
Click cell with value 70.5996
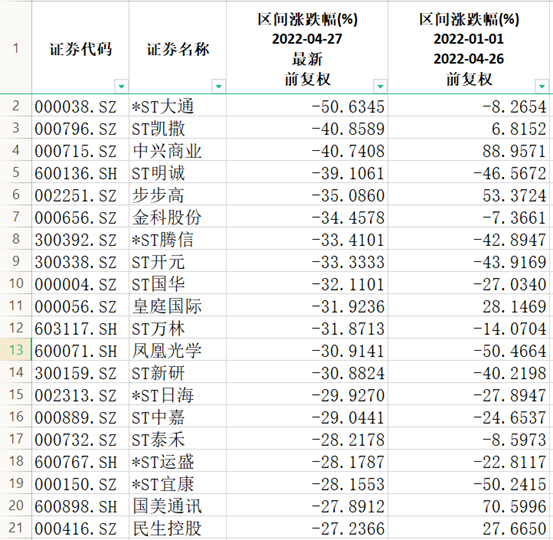click(469, 506)
